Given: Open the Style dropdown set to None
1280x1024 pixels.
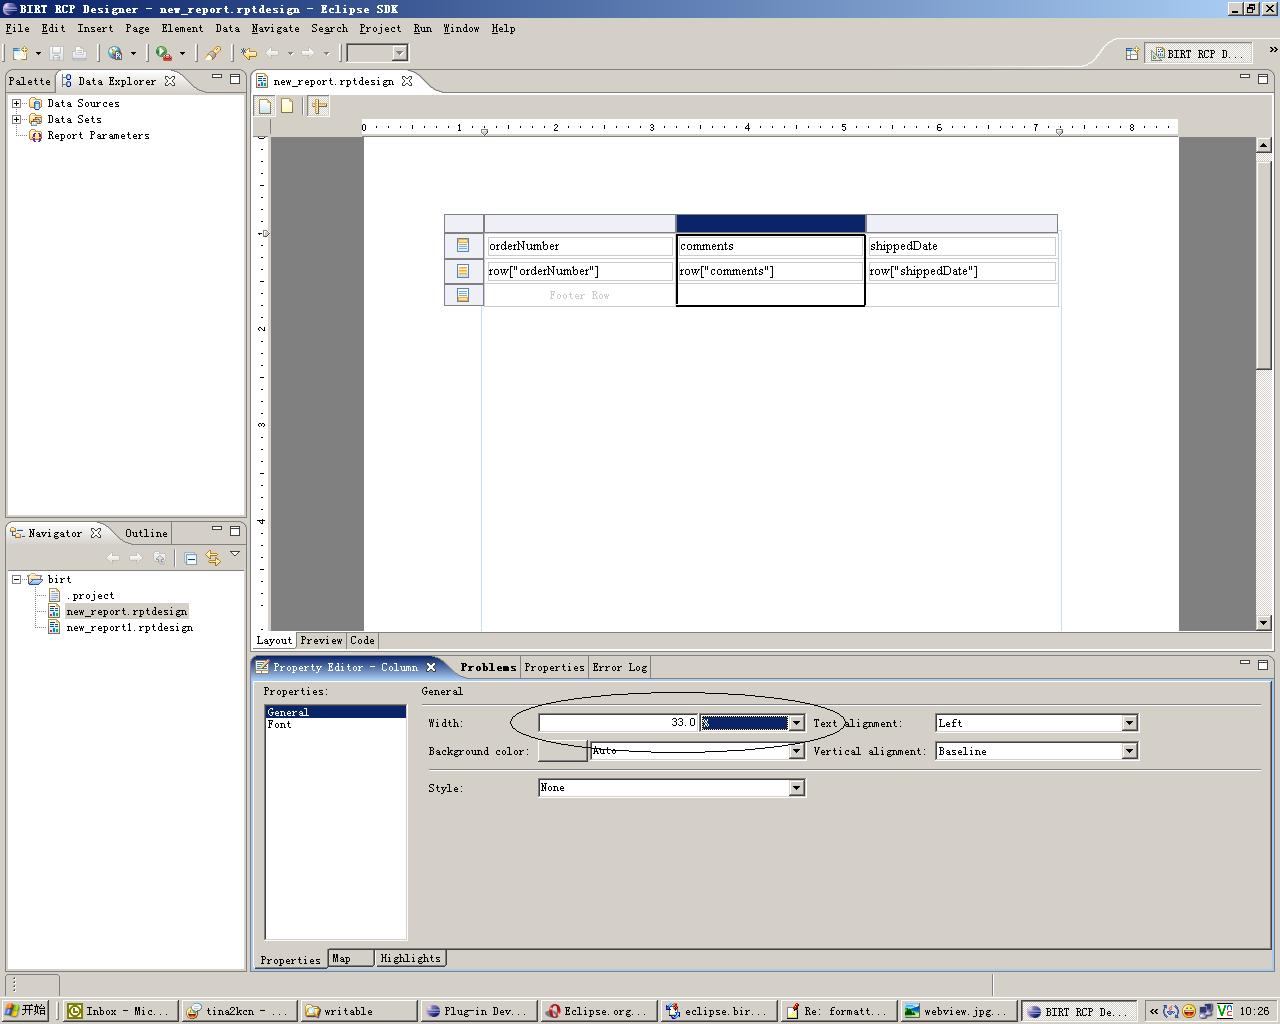Looking at the screenshot, I should (x=796, y=788).
